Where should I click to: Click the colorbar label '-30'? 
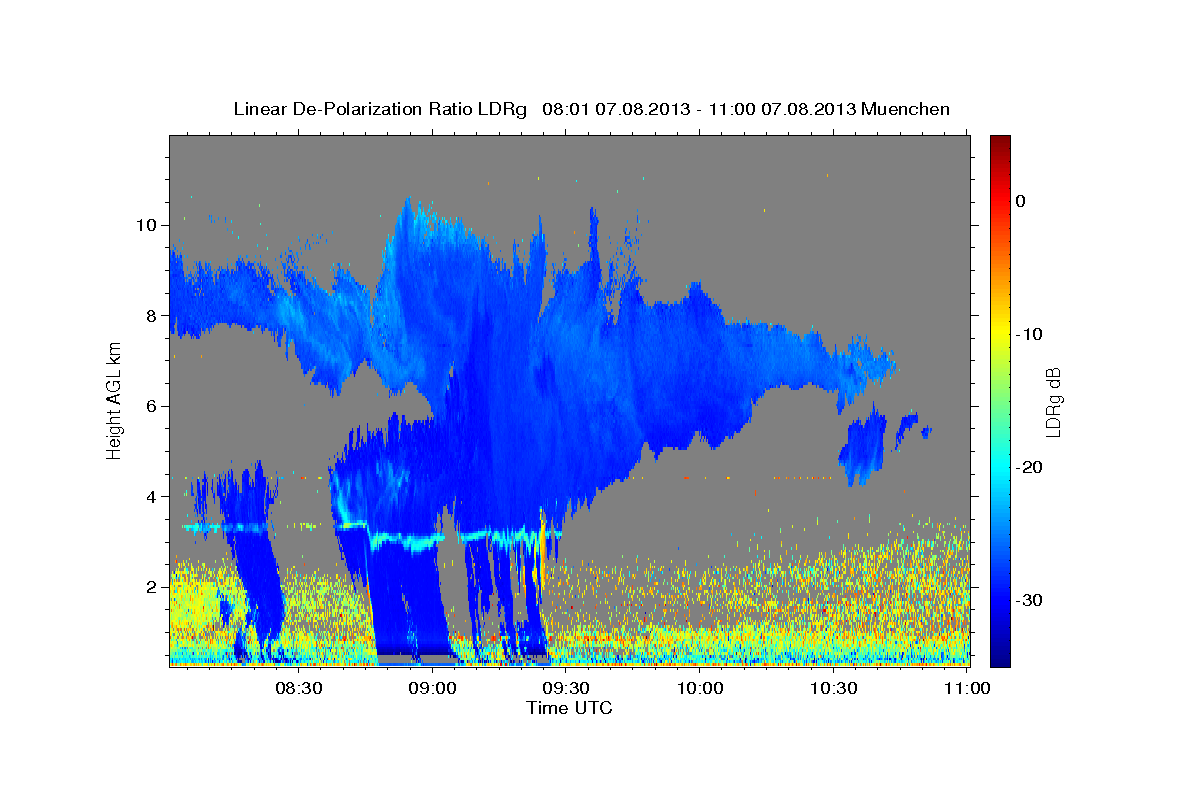pyautogui.click(x=1029, y=600)
